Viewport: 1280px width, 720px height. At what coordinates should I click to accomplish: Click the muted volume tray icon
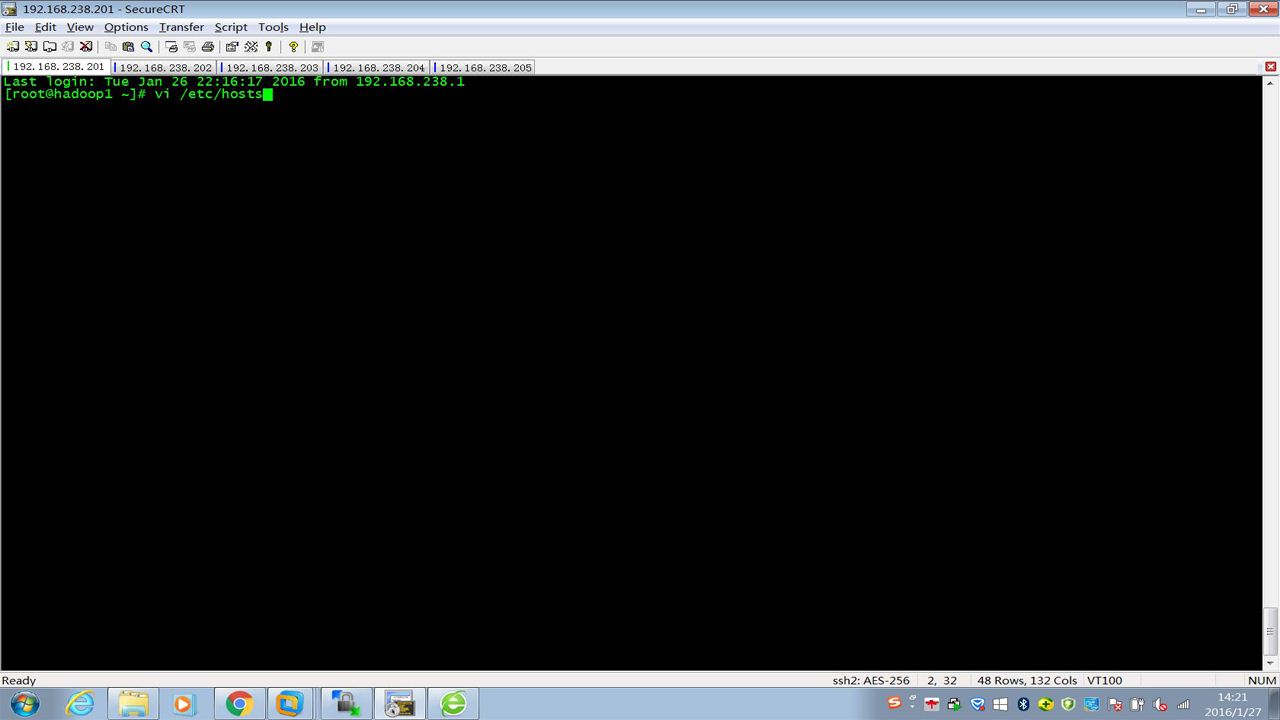[1160, 705]
